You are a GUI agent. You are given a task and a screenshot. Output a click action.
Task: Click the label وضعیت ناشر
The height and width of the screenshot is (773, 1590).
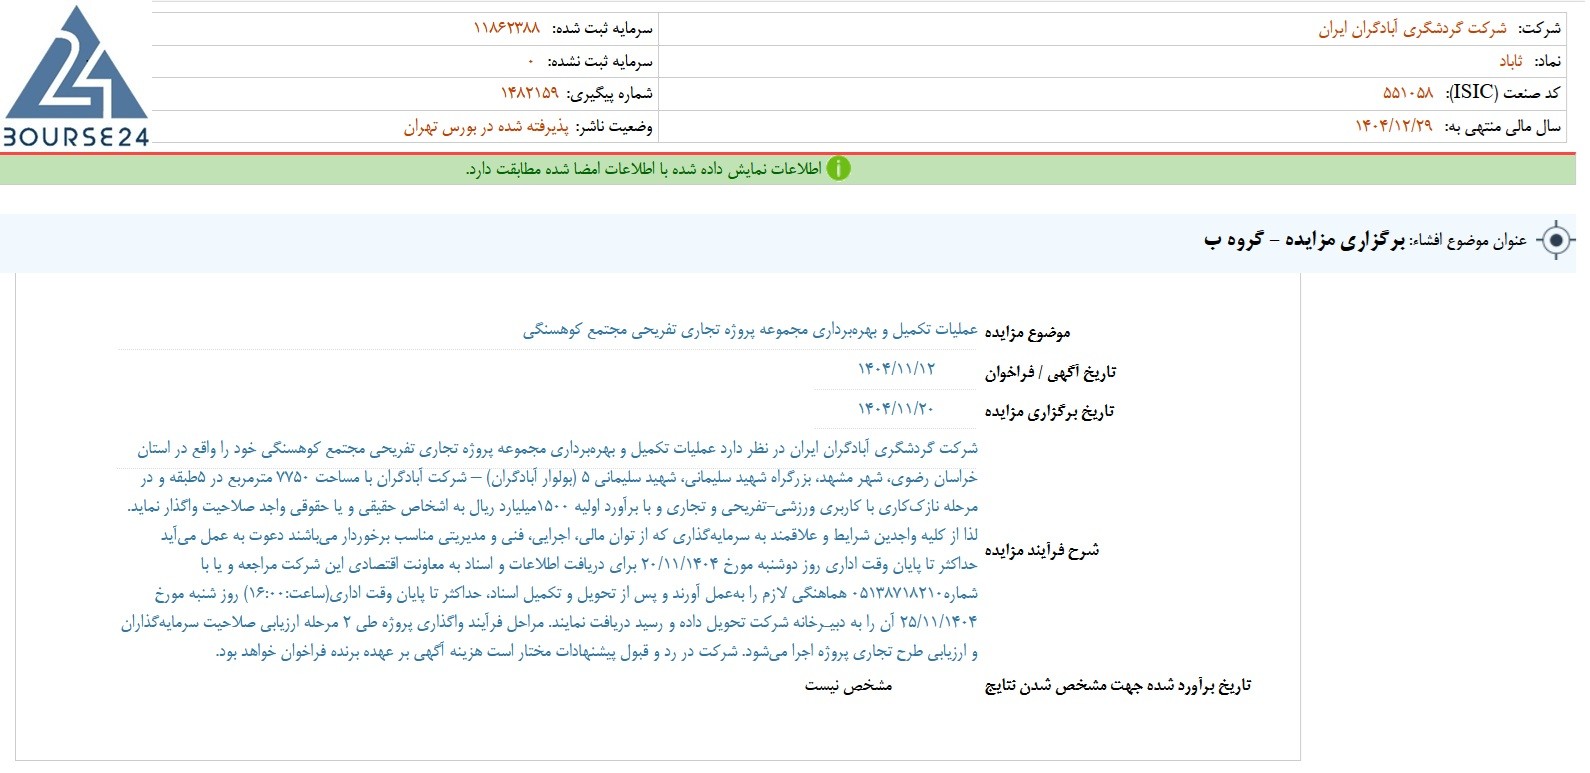[x=614, y=126]
